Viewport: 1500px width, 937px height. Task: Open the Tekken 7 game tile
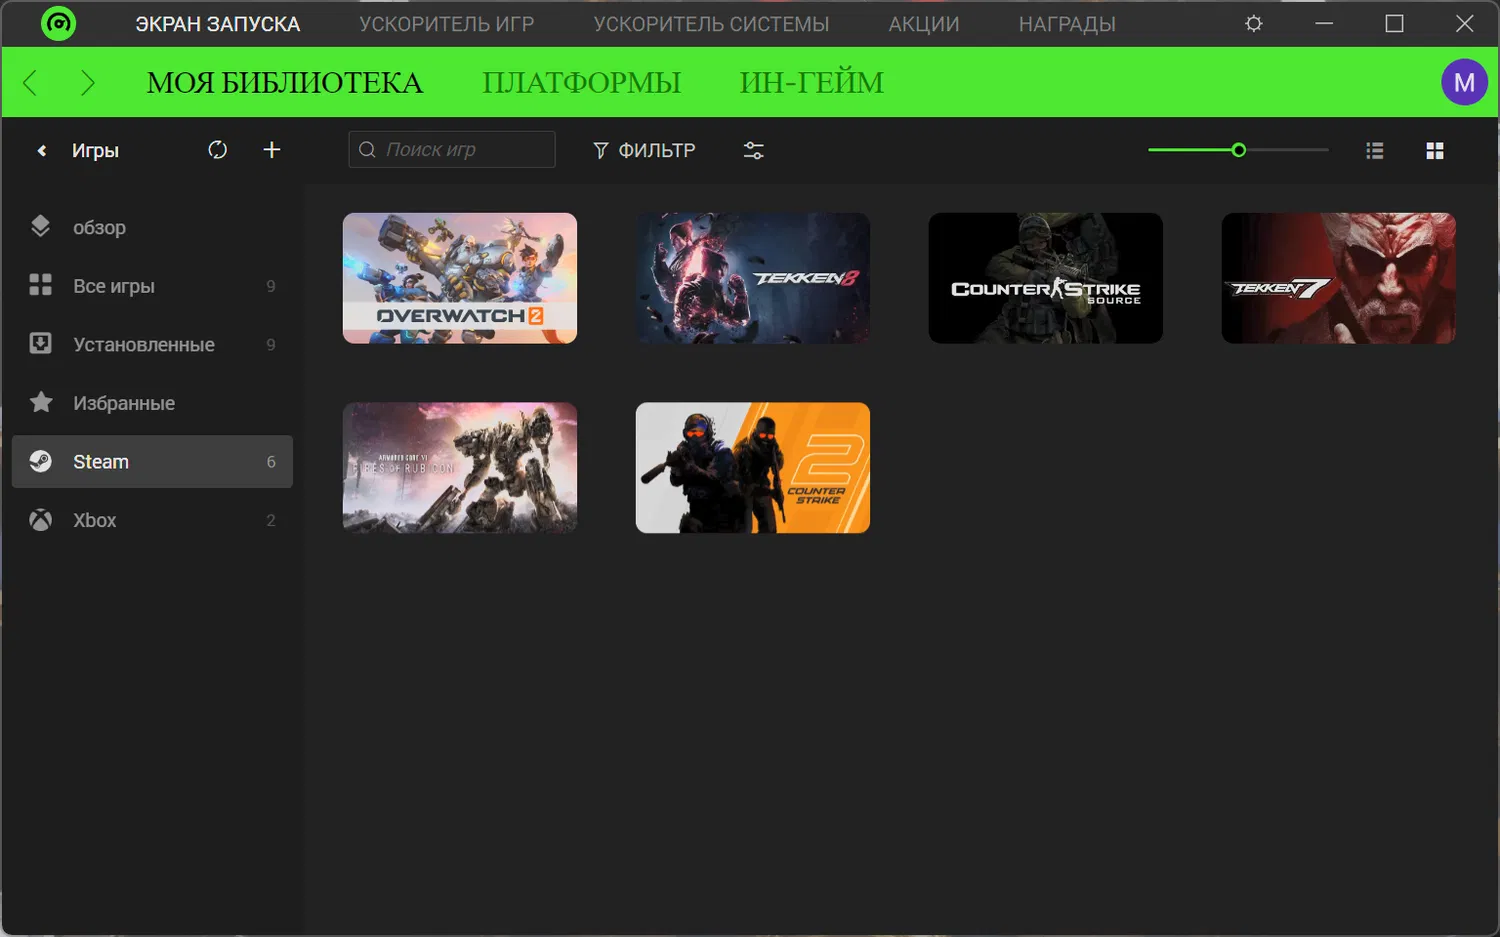tap(1339, 278)
